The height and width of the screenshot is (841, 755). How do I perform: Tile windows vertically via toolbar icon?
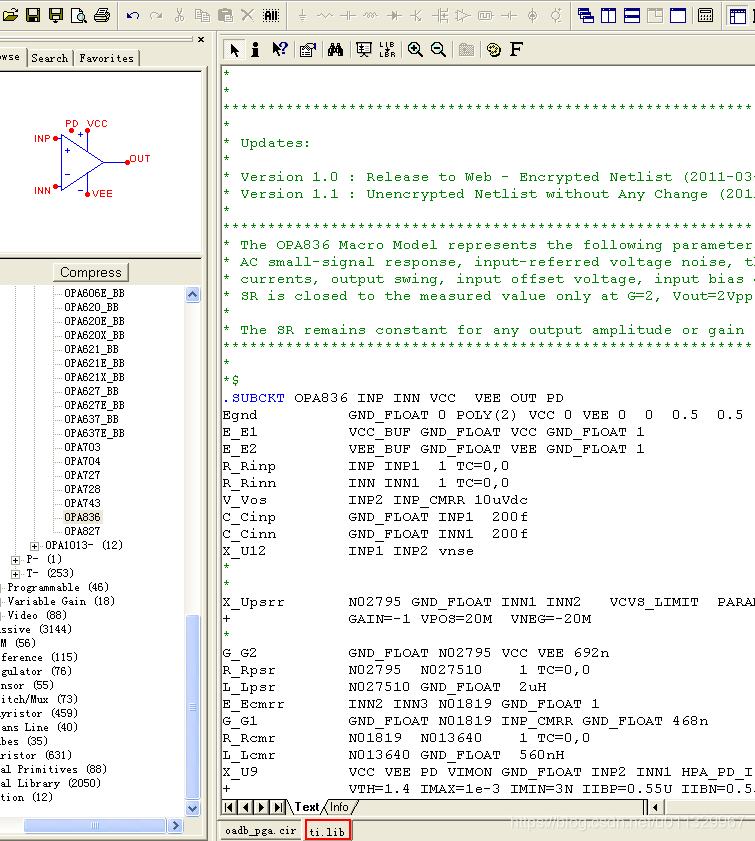point(609,16)
